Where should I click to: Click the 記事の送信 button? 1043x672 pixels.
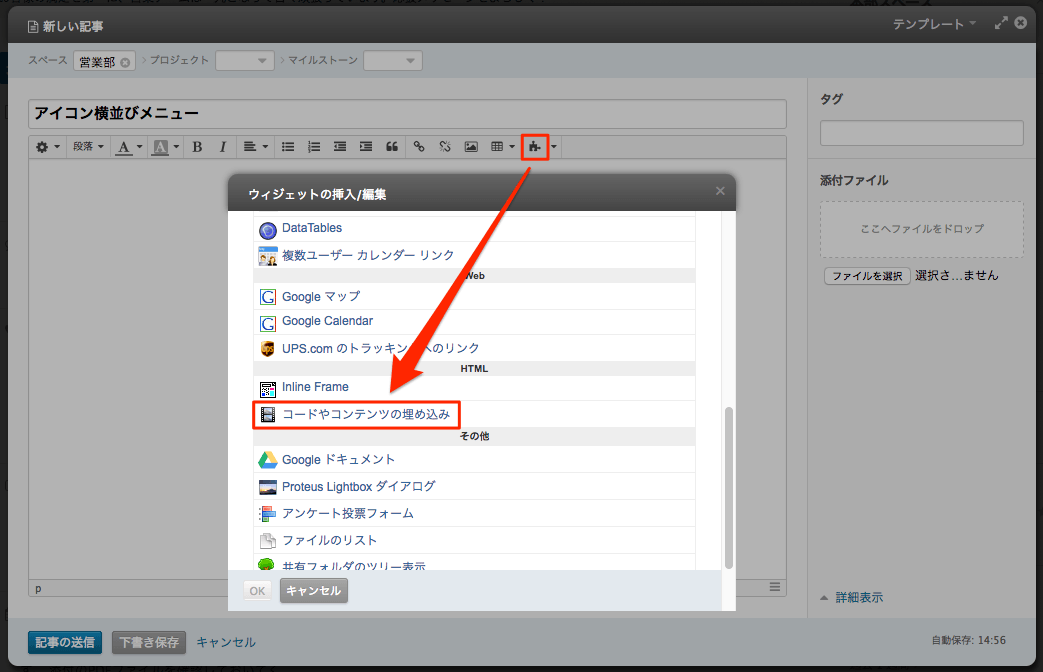click(x=65, y=642)
